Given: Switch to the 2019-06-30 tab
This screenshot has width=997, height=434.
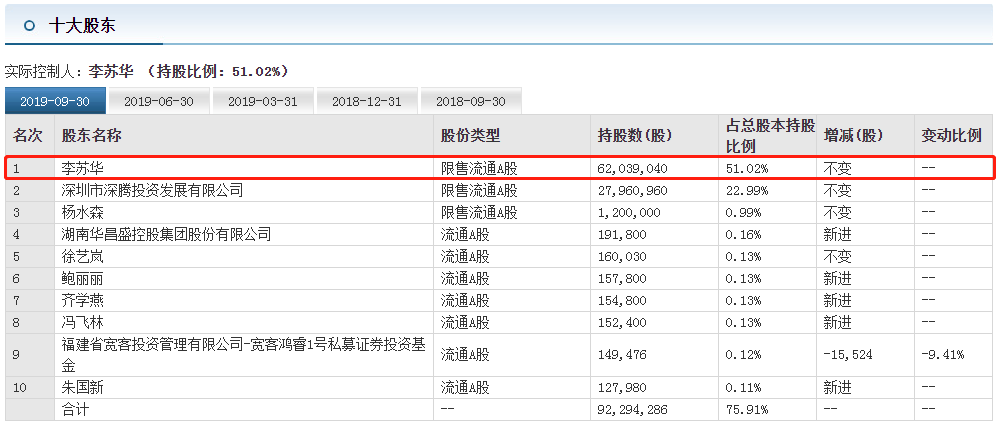Looking at the screenshot, I should 158,101.
